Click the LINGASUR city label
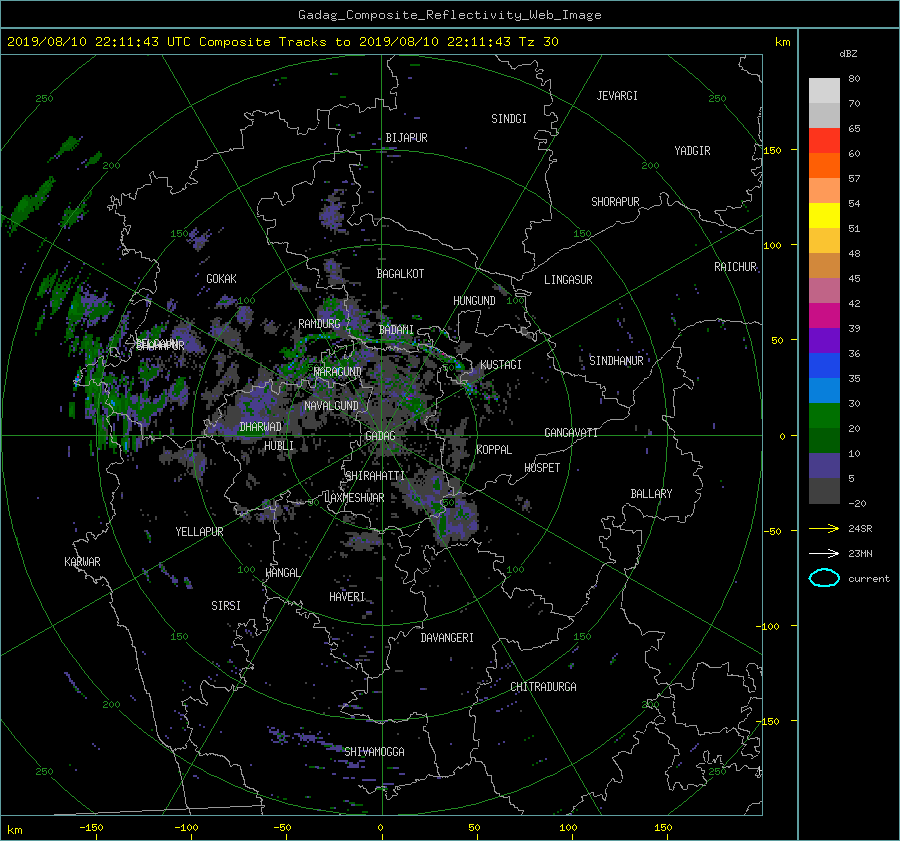Viewport: 900px width, 841px height. (x=568, y=280)
